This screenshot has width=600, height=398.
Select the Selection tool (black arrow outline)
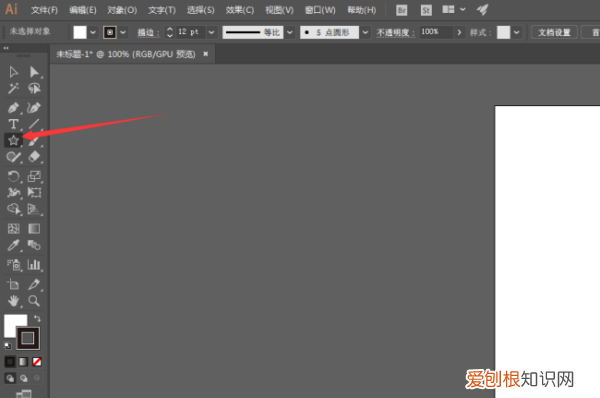point(13,72)
